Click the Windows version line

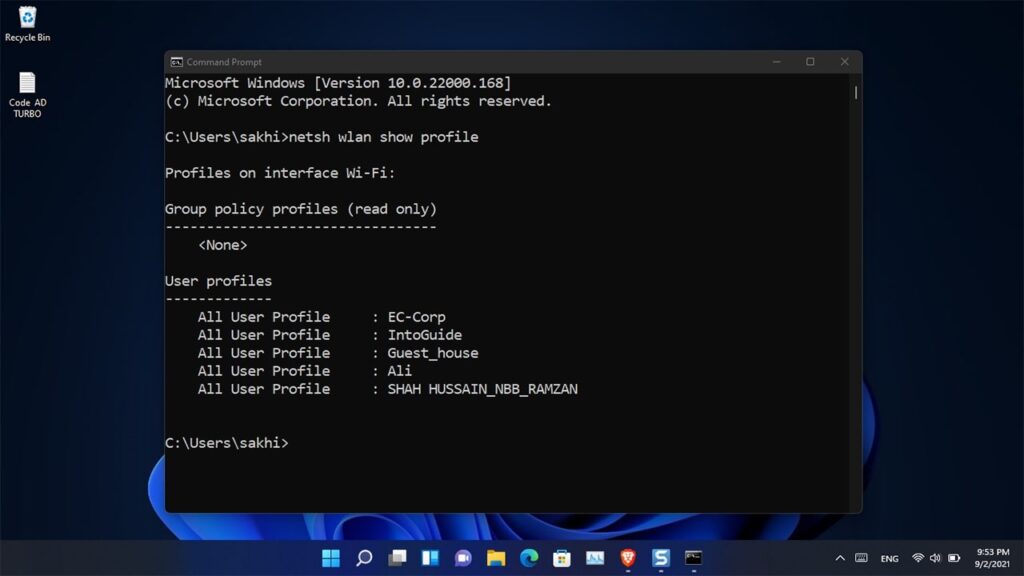tap(338, 84)
